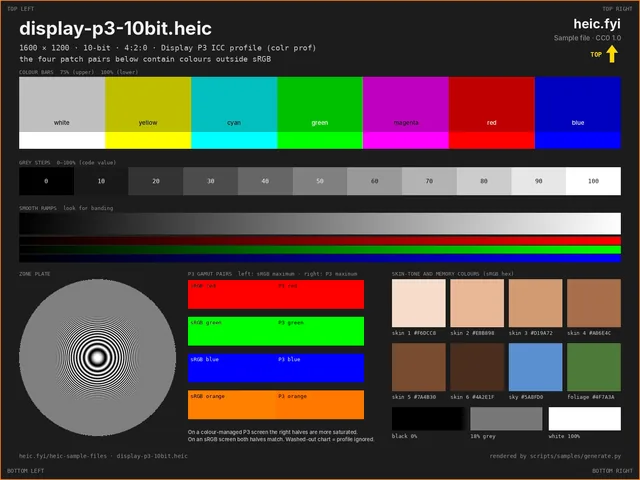This screenshot has height=480, width=640.
Task: Click the heic.fyi logo text
Action: [597, 24]
